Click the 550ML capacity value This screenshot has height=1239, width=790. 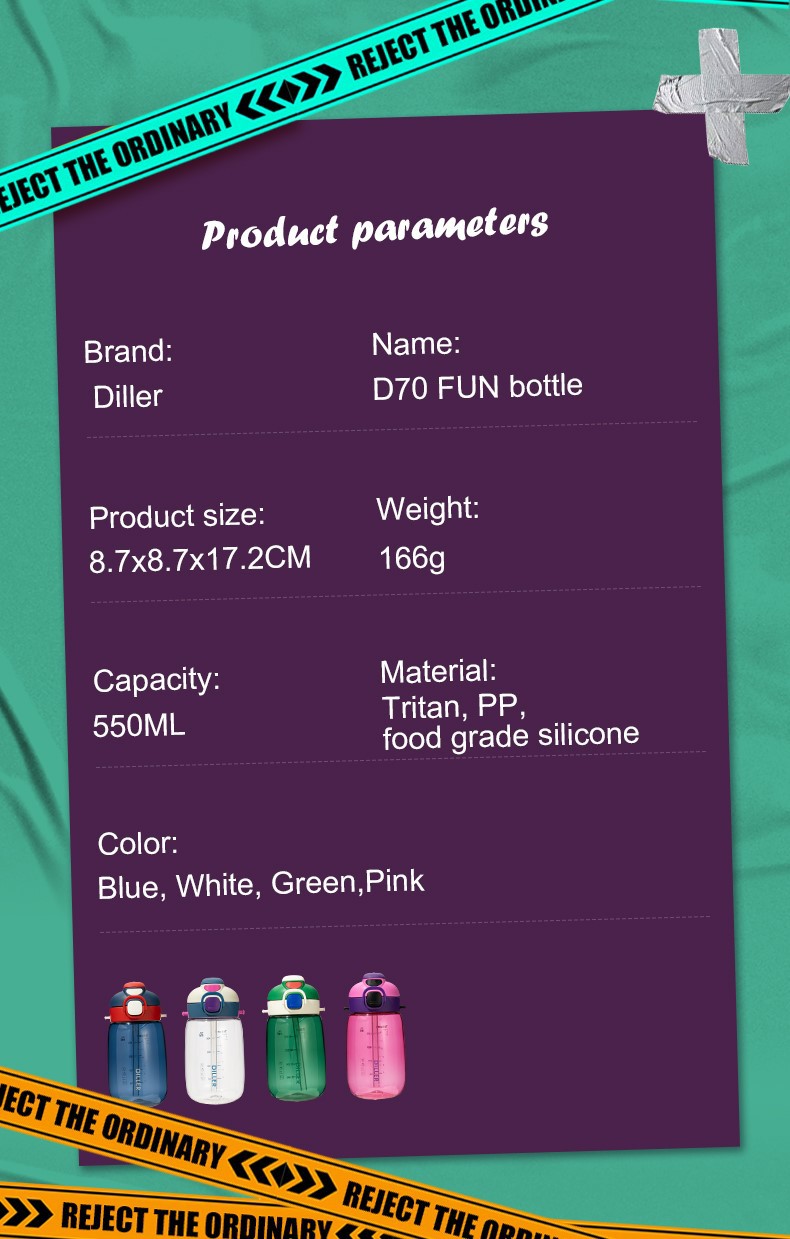point(139,725)
